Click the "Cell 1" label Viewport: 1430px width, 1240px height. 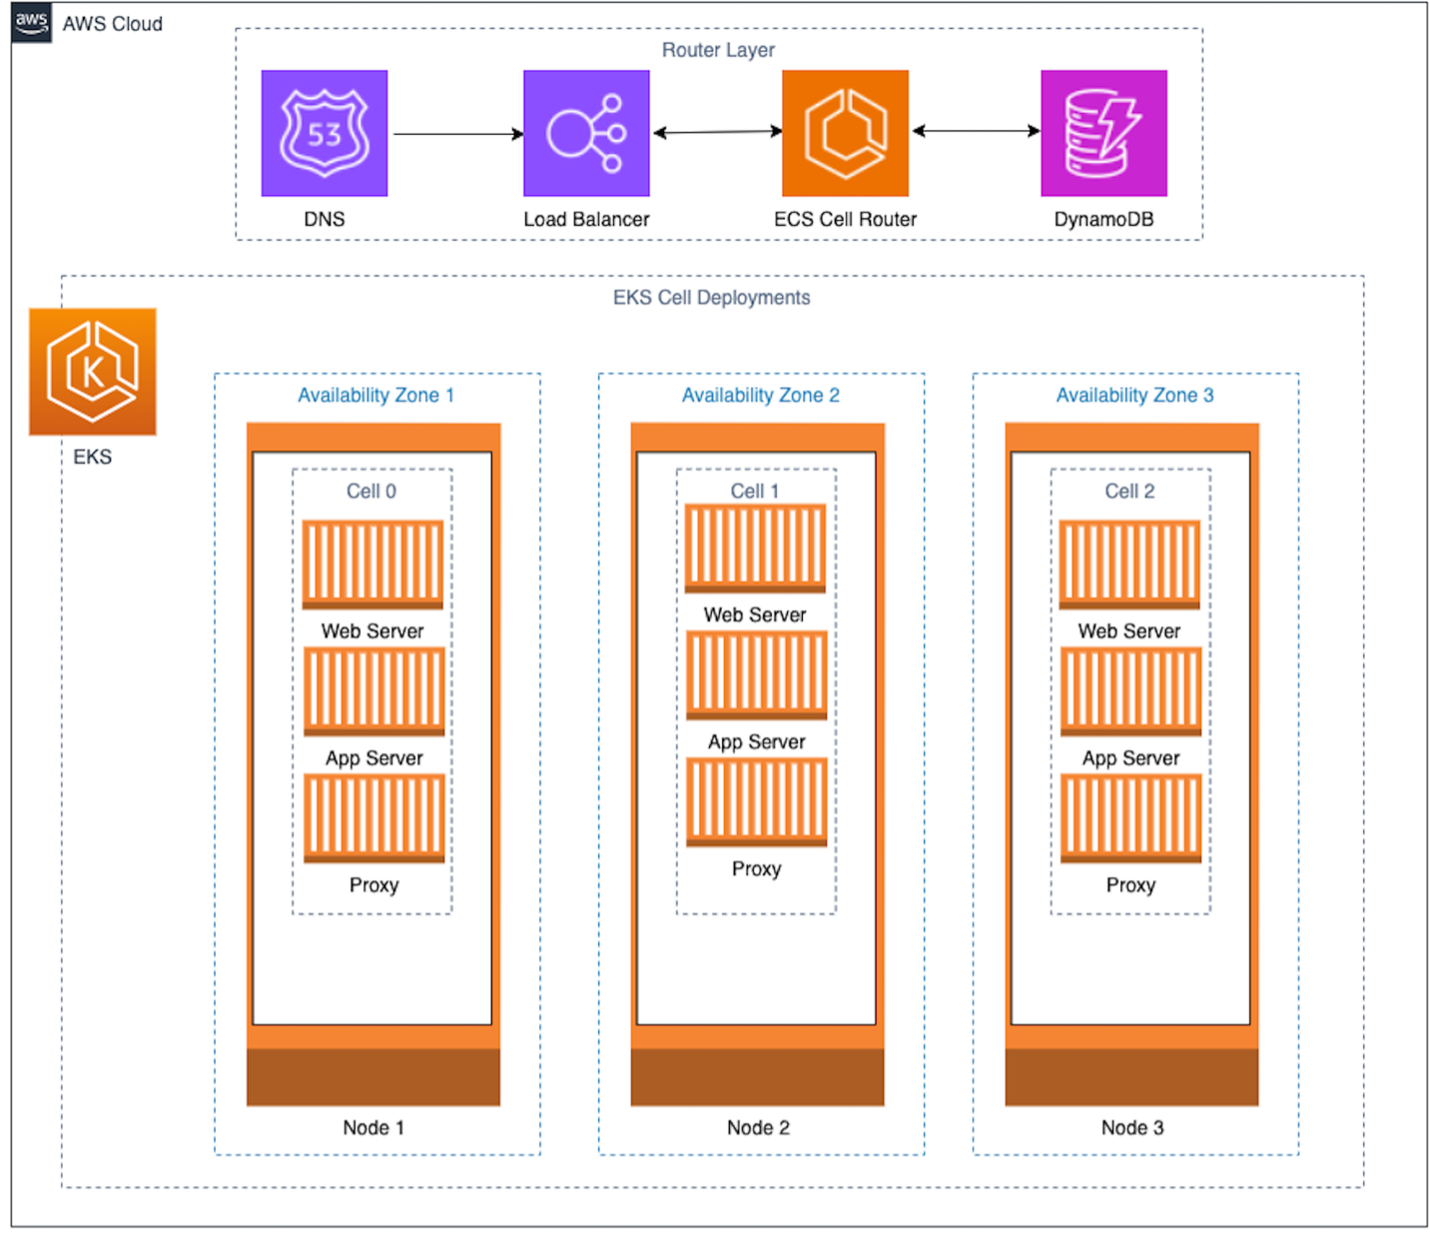[755, 491]
